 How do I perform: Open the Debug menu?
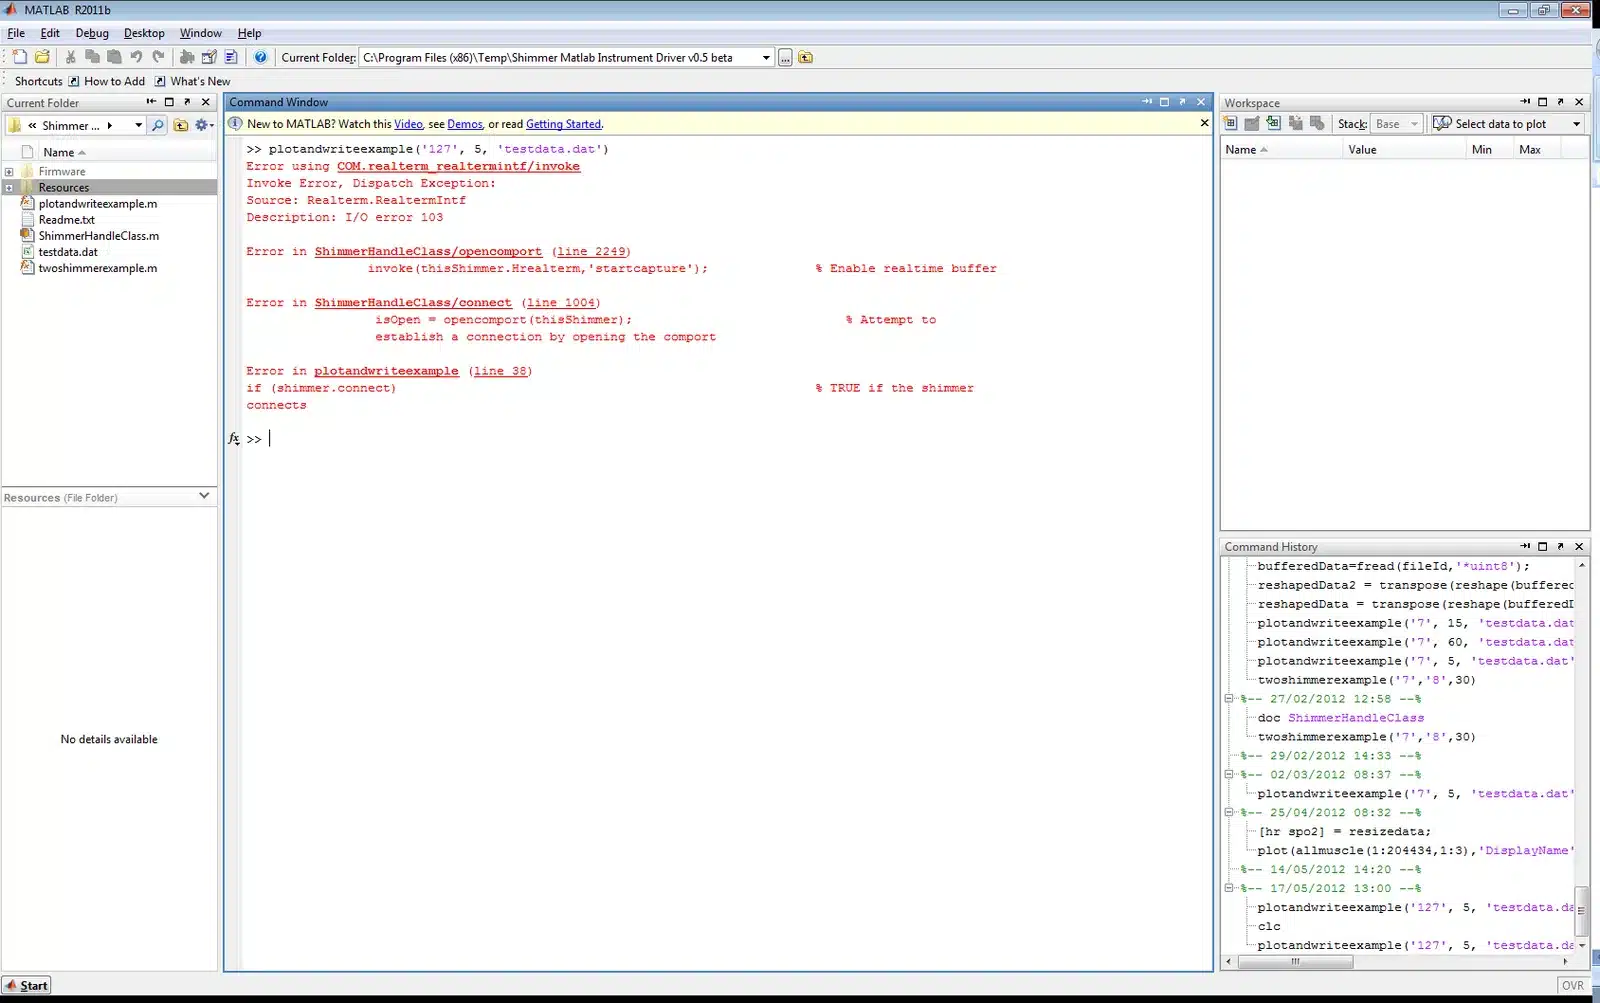tap(92, 33)
